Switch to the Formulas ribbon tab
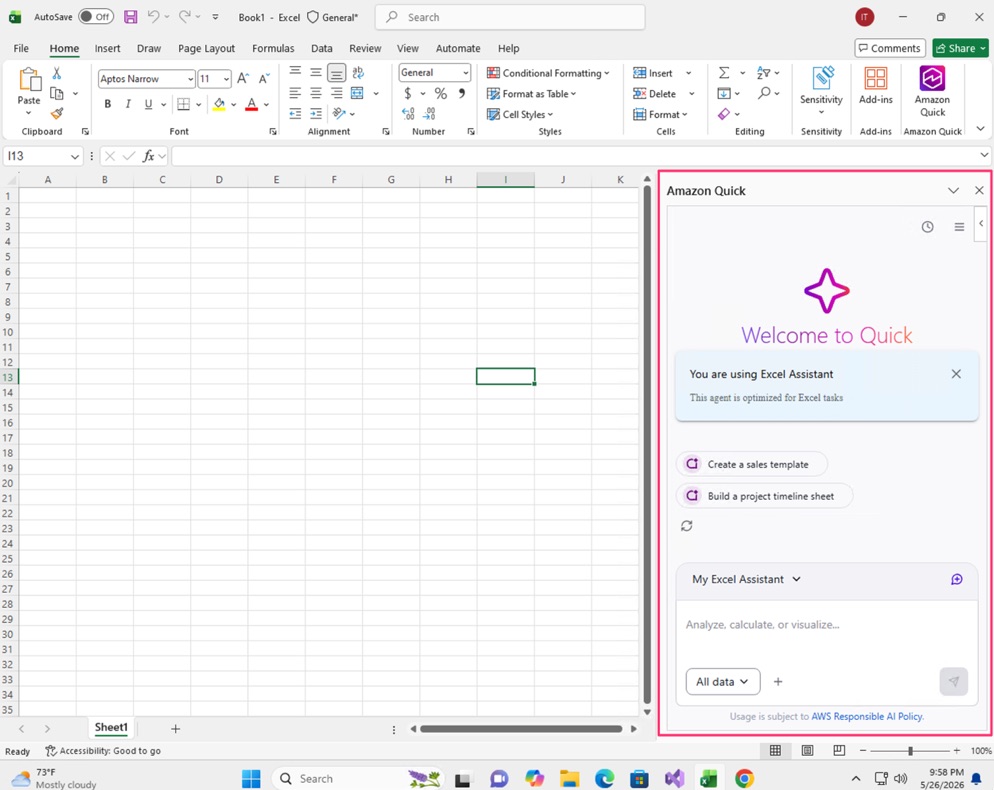This screenshot has width=994, height=790. coord(273,48)
